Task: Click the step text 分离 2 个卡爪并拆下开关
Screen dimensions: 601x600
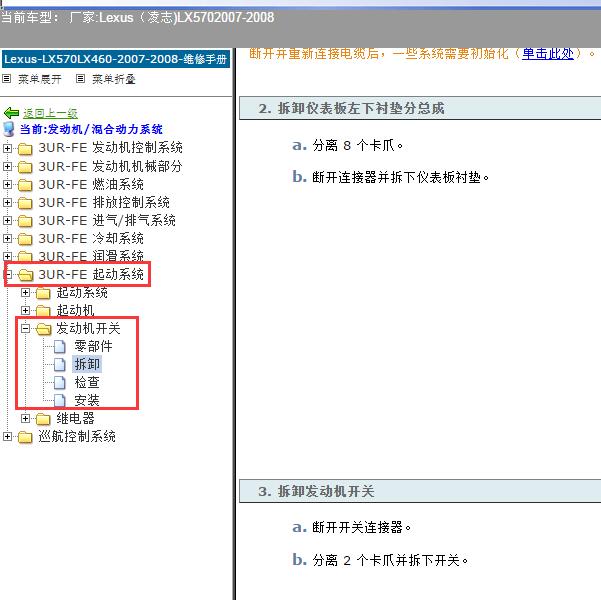Action: click(x=391, y=561)
